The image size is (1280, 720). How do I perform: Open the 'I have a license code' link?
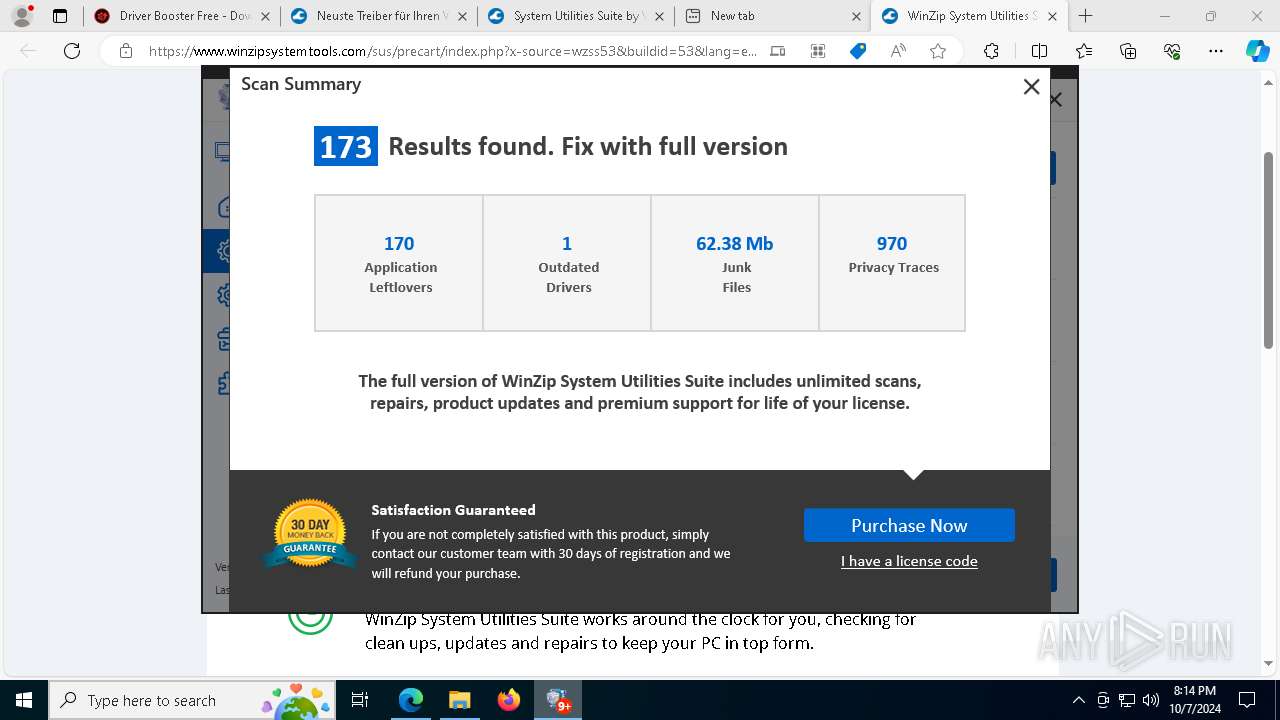pos(909,561)
